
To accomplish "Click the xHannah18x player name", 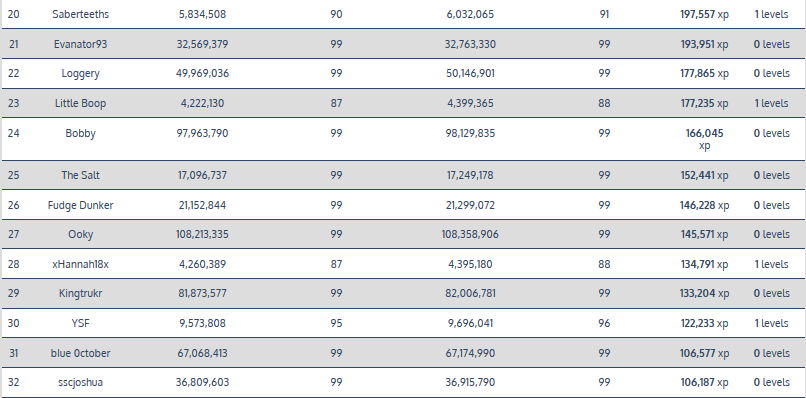I will point(81,264).
